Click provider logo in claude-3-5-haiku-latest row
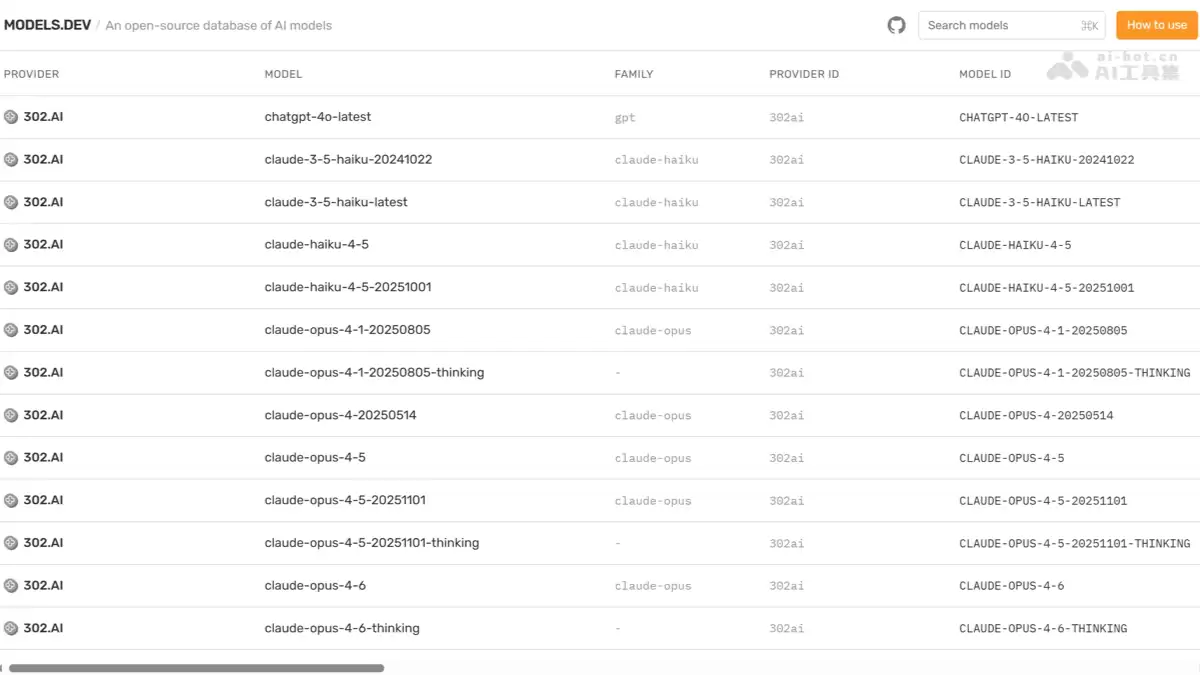 click(11, 202)
